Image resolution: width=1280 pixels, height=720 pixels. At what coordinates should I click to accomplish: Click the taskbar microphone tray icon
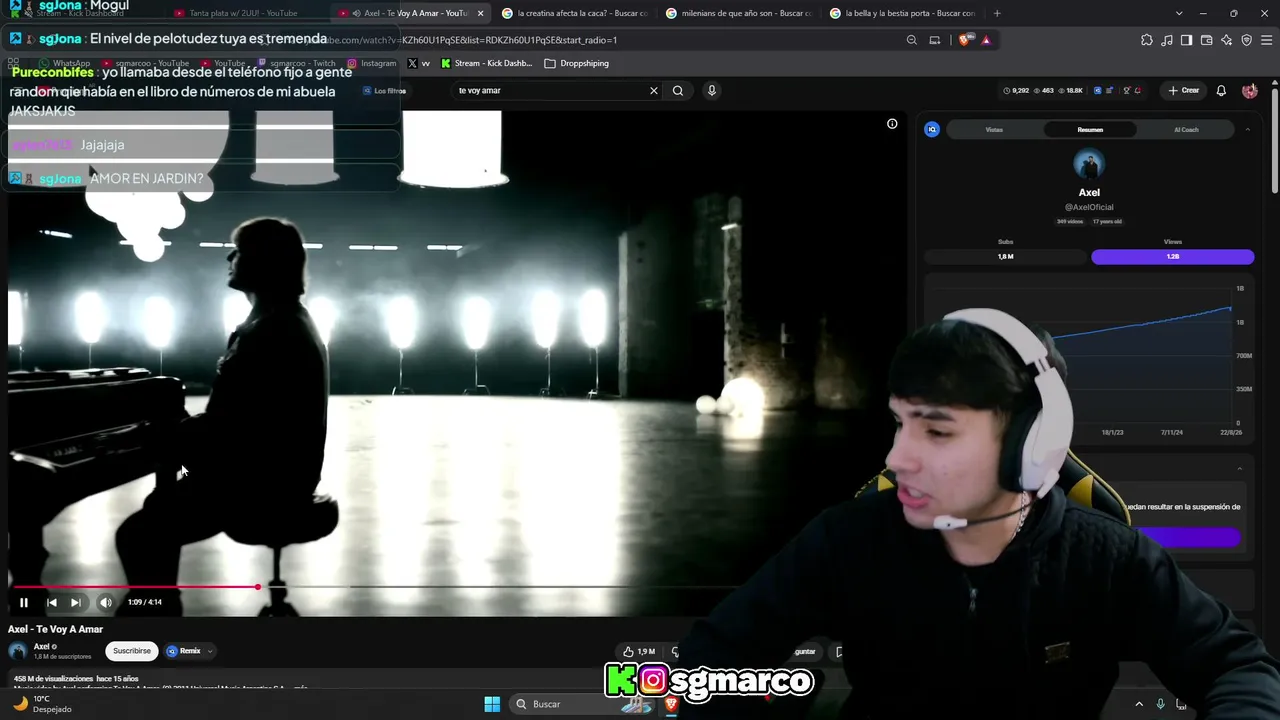click(1160, 704)
